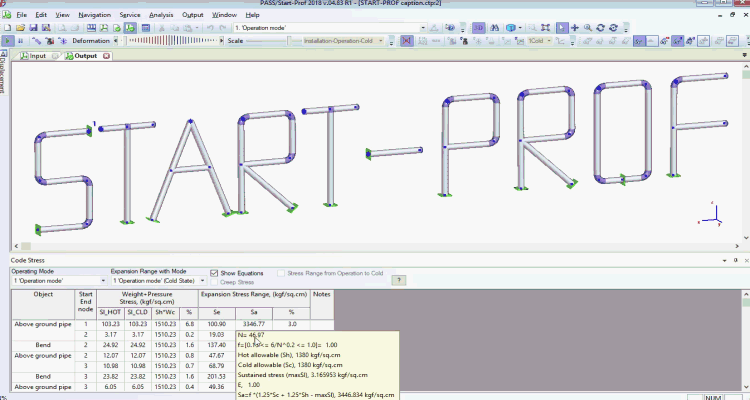
Task: Pin the Code Stress panel
Action: 736,260
